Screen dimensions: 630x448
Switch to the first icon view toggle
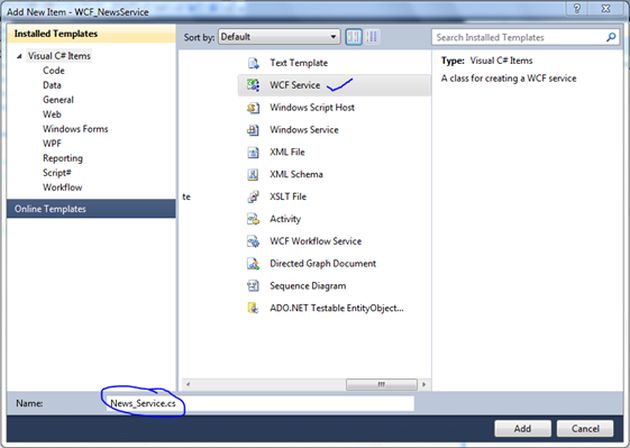[354, 37]
